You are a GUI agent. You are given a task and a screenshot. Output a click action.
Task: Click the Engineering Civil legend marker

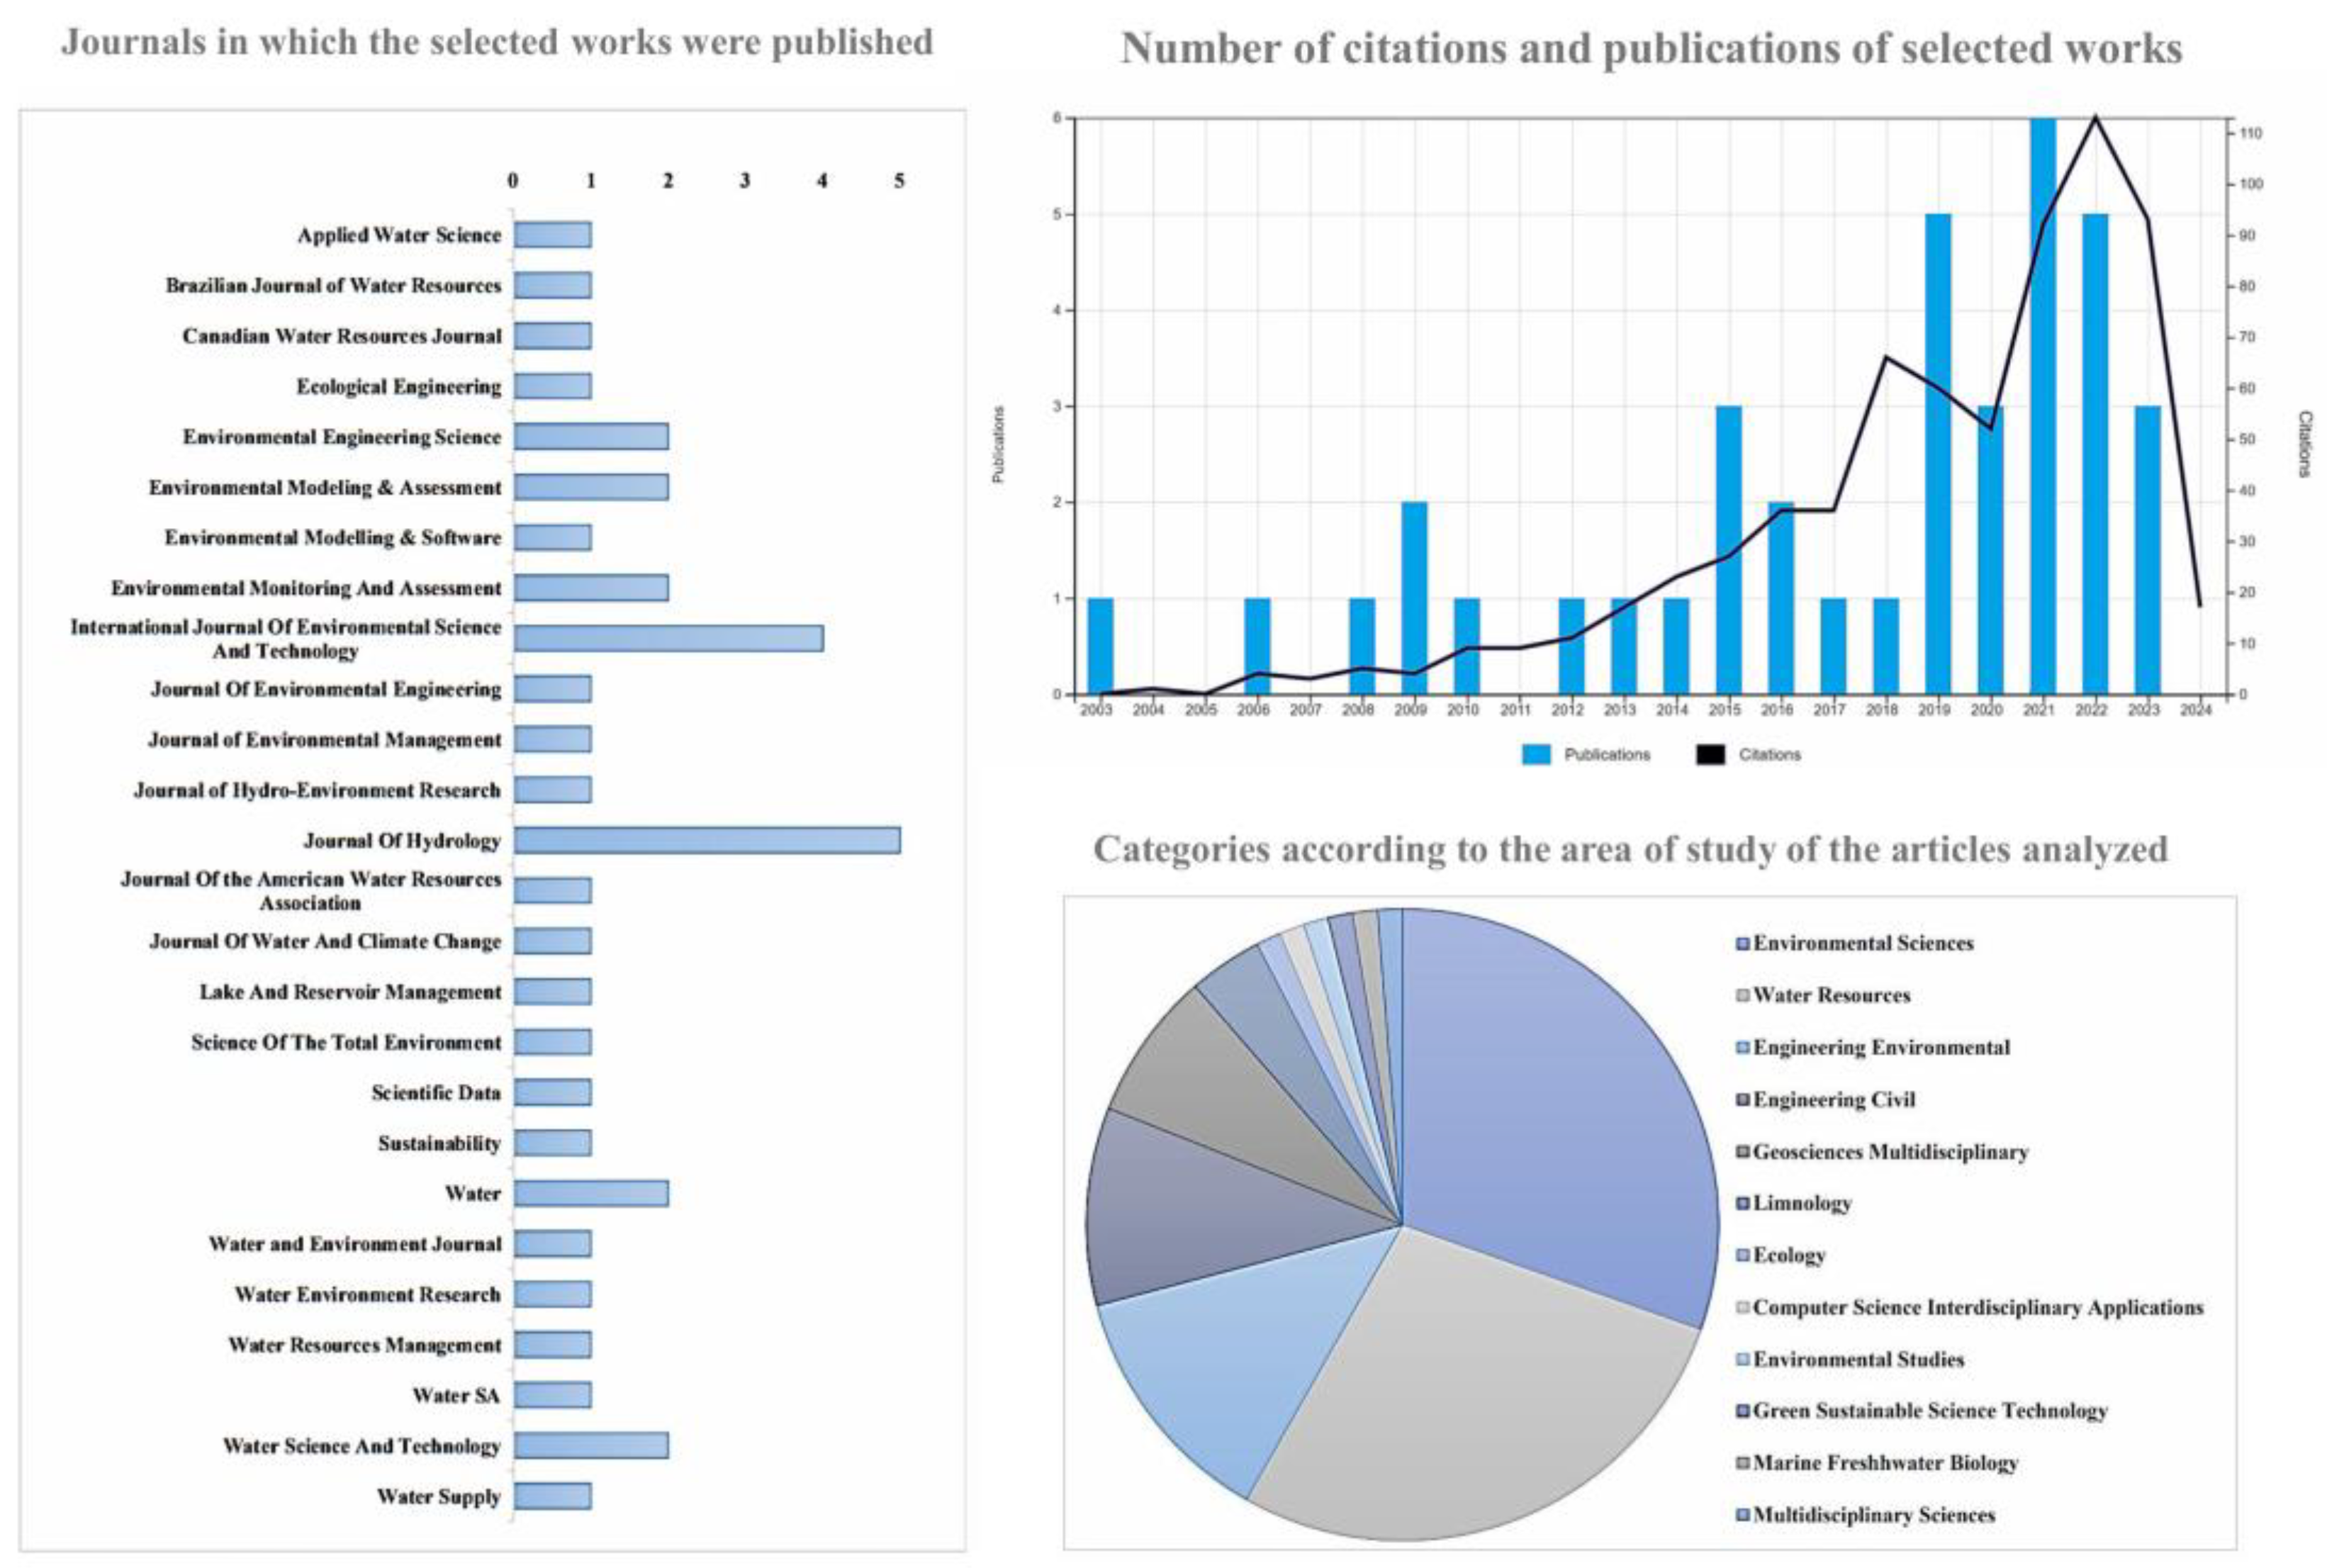[1743, 1099]
